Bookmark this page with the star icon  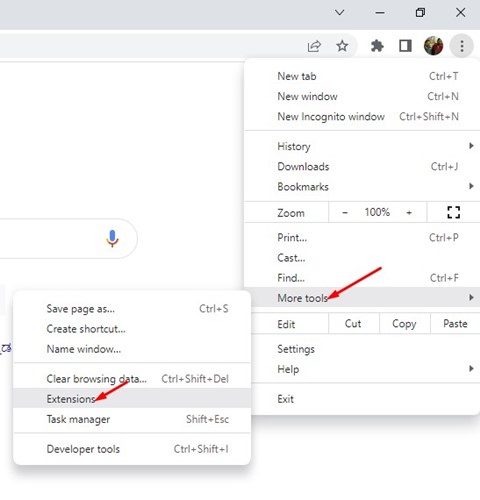click(342, 46)
